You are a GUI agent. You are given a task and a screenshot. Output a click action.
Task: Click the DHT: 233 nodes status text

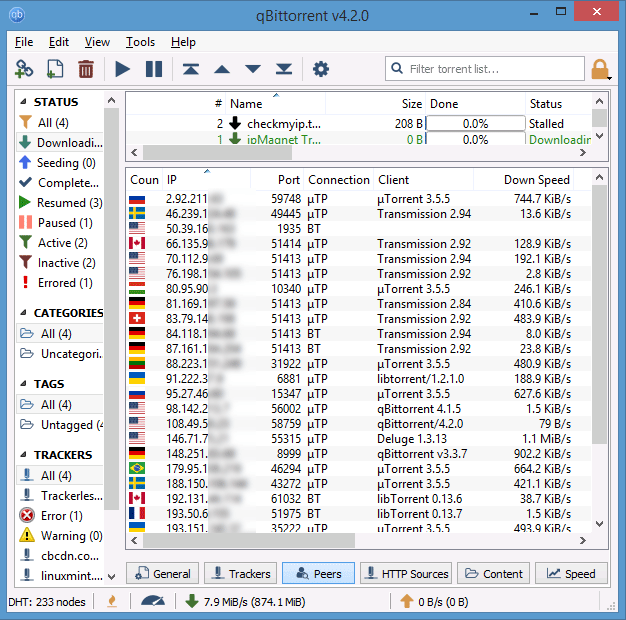pos(47,602)
